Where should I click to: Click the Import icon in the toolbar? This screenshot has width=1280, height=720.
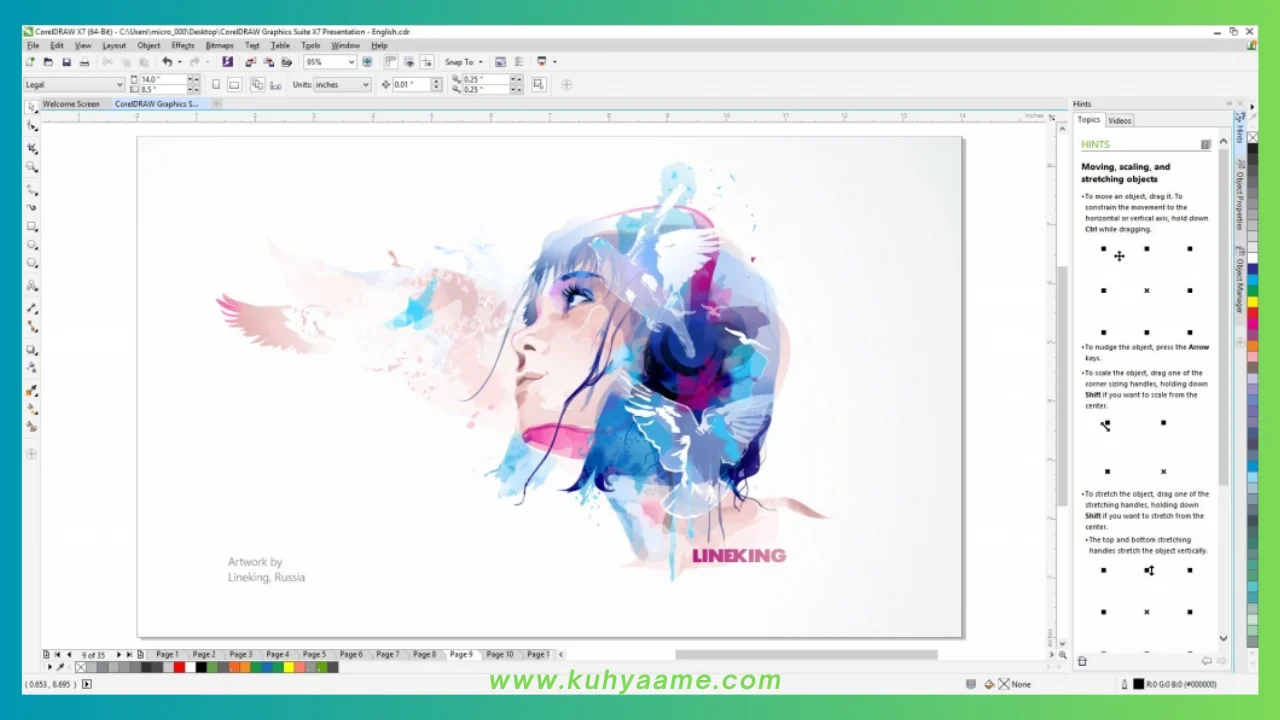click(249, 62)
